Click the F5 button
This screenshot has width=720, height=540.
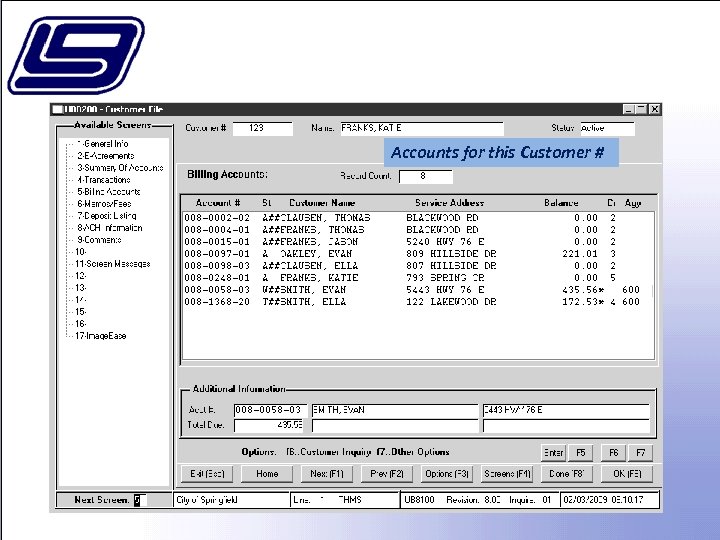click(x=581, y=453)
